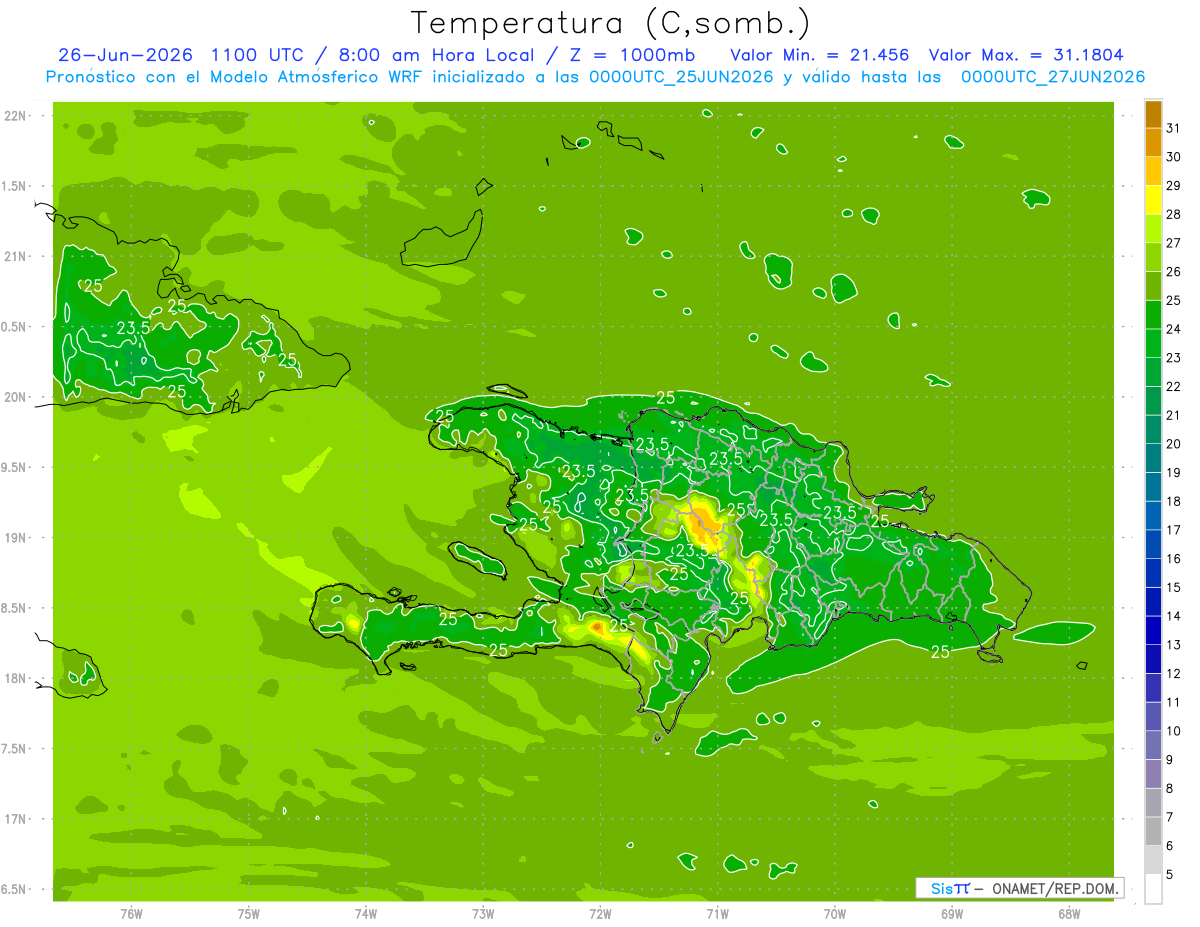The image size is (1200, 927).
Task: Pick the dark orange swatch above 31
Action: click(x=1153, y=114)
